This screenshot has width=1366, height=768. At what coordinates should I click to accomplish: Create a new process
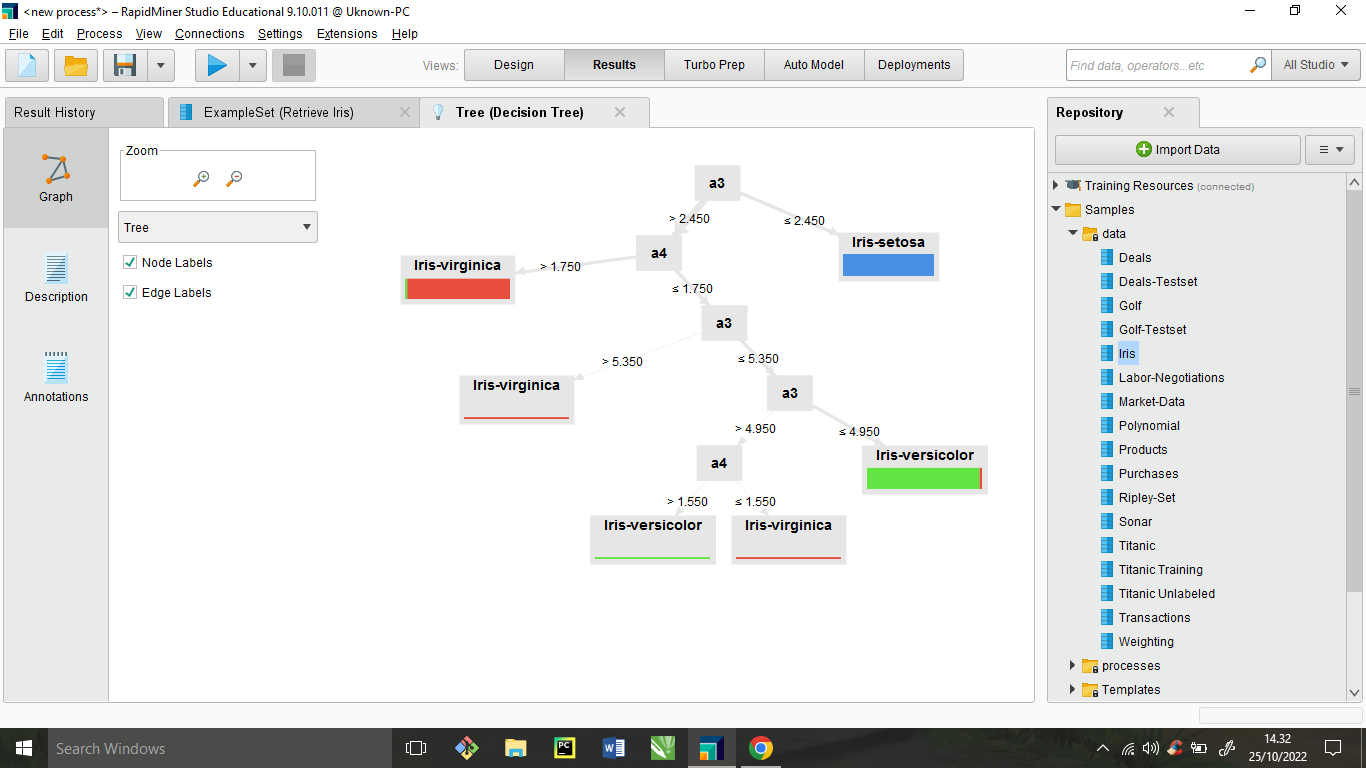click(26, 64)
